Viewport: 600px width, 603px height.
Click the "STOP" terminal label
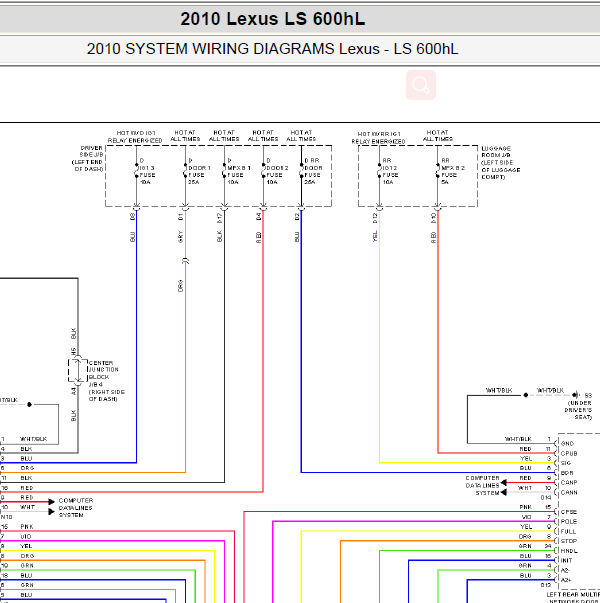pyautogui.click(x=568, y=541)
